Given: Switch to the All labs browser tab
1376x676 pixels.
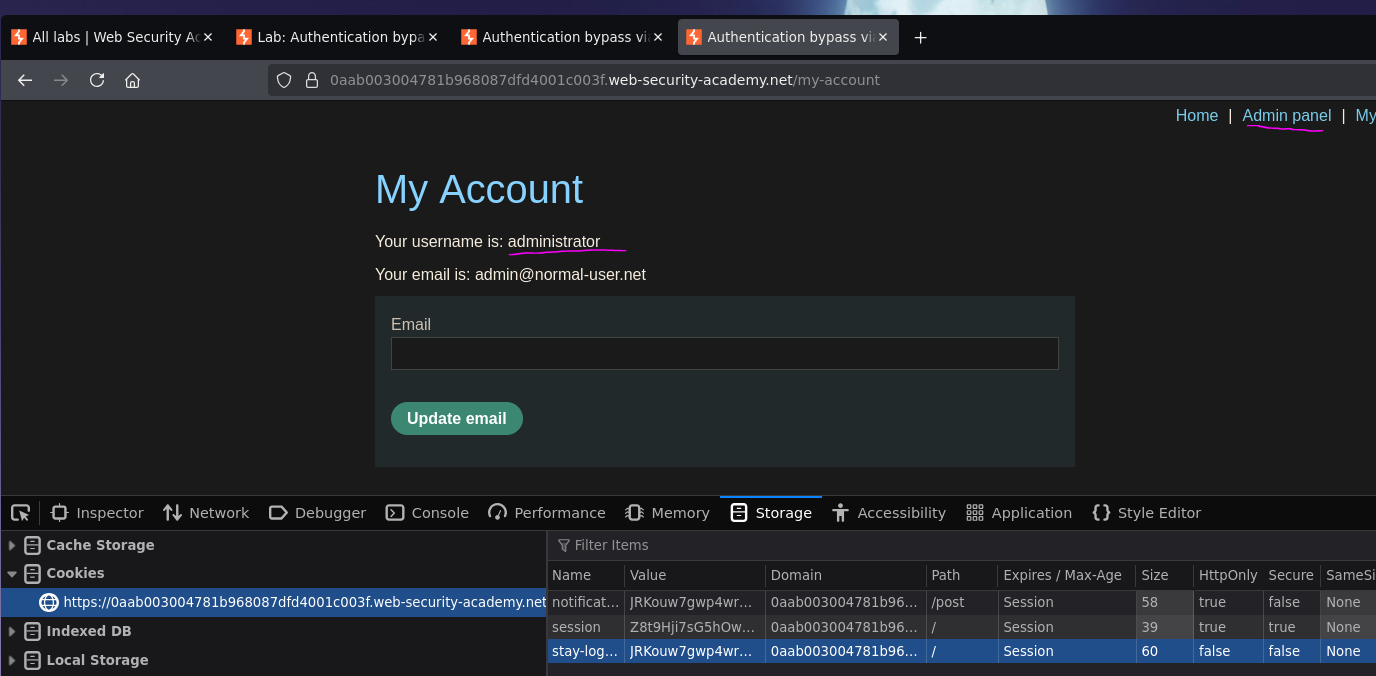Looking at the screenshot, I should (111, 37).
